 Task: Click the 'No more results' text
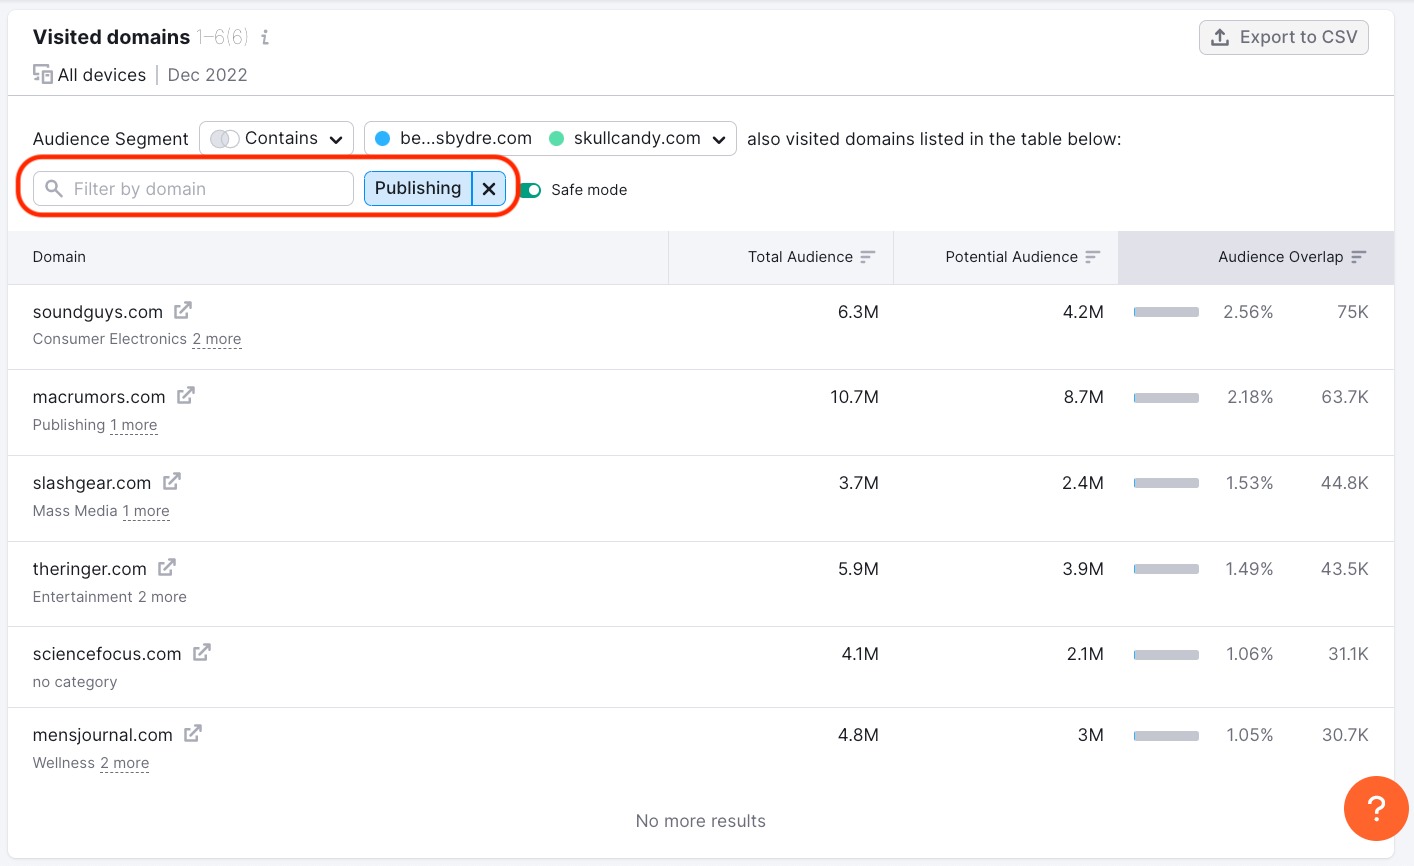(701, 821)
